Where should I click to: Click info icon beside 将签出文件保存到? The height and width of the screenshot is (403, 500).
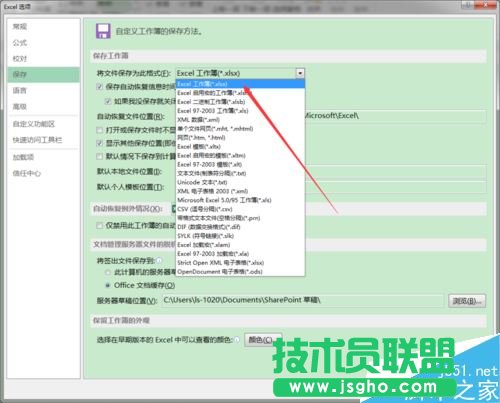coord(159,260)
